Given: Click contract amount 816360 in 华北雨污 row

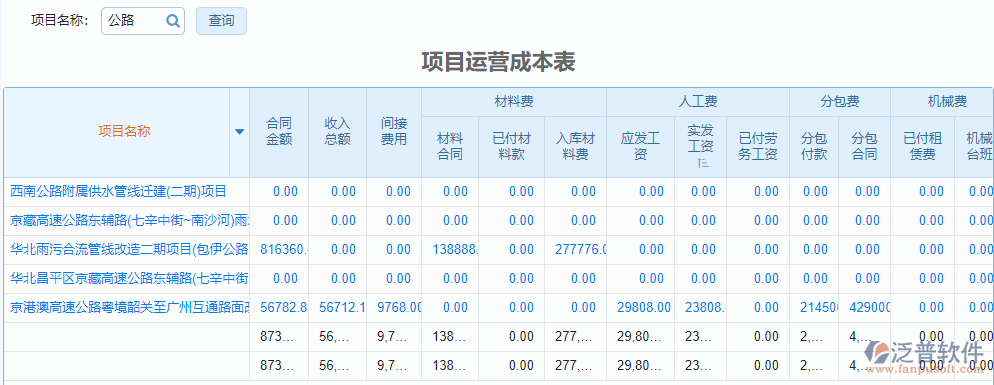Looking at the screenshot, I should pyautogui.click(x=284, y=250).
